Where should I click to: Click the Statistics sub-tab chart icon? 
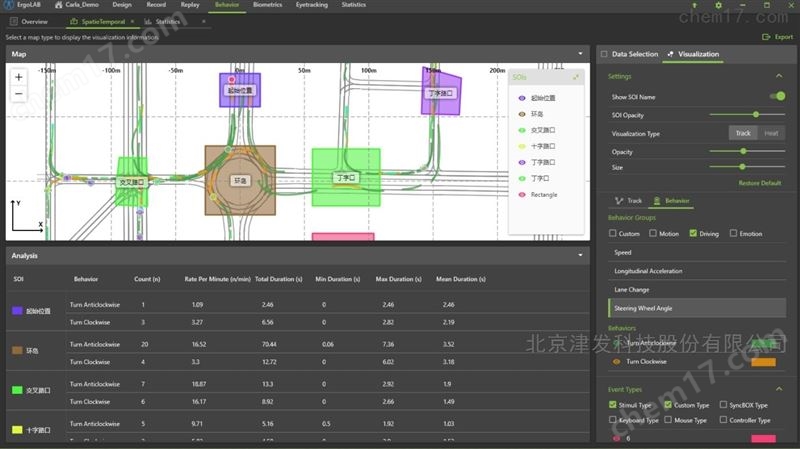(148, 21)
